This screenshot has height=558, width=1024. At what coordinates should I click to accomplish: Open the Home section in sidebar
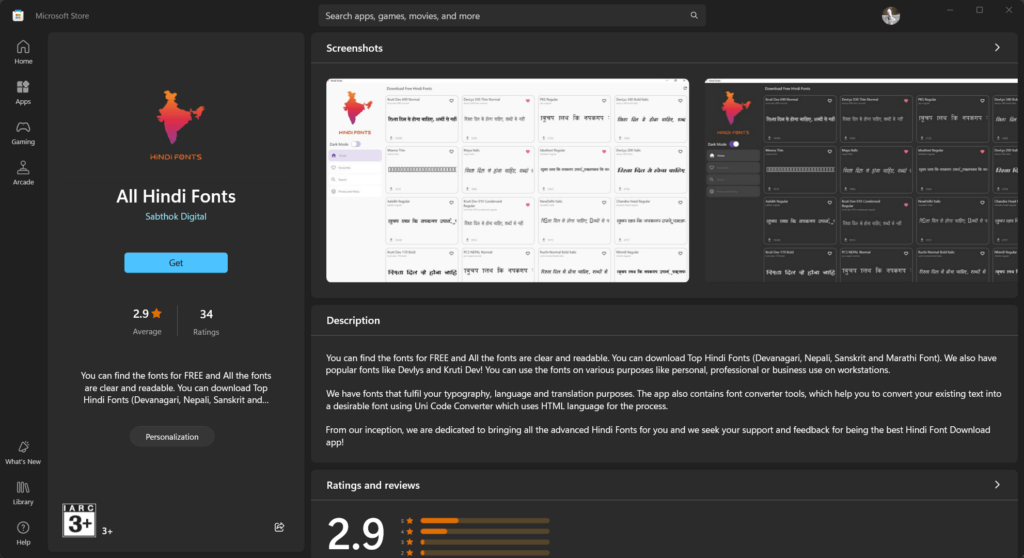23,52
